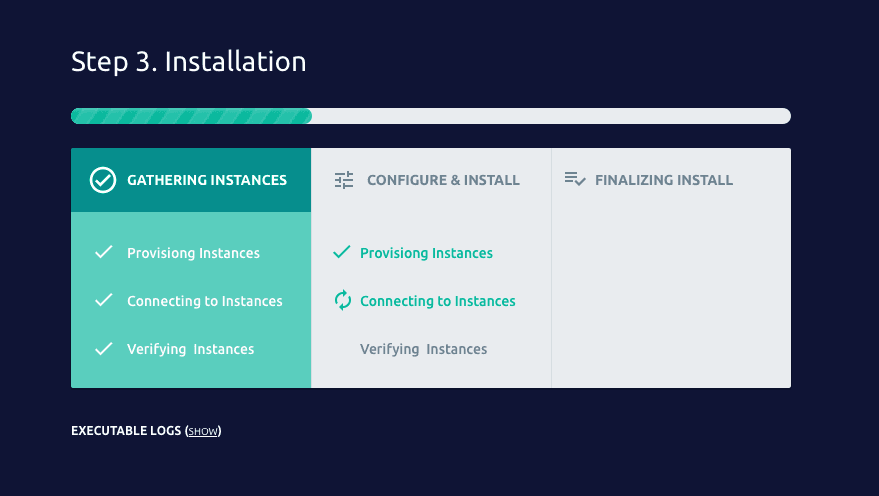This screenshot has width=879, height=496.
Task: Click the green checkmark in Configure & Install column
Action: pos(342,253)
